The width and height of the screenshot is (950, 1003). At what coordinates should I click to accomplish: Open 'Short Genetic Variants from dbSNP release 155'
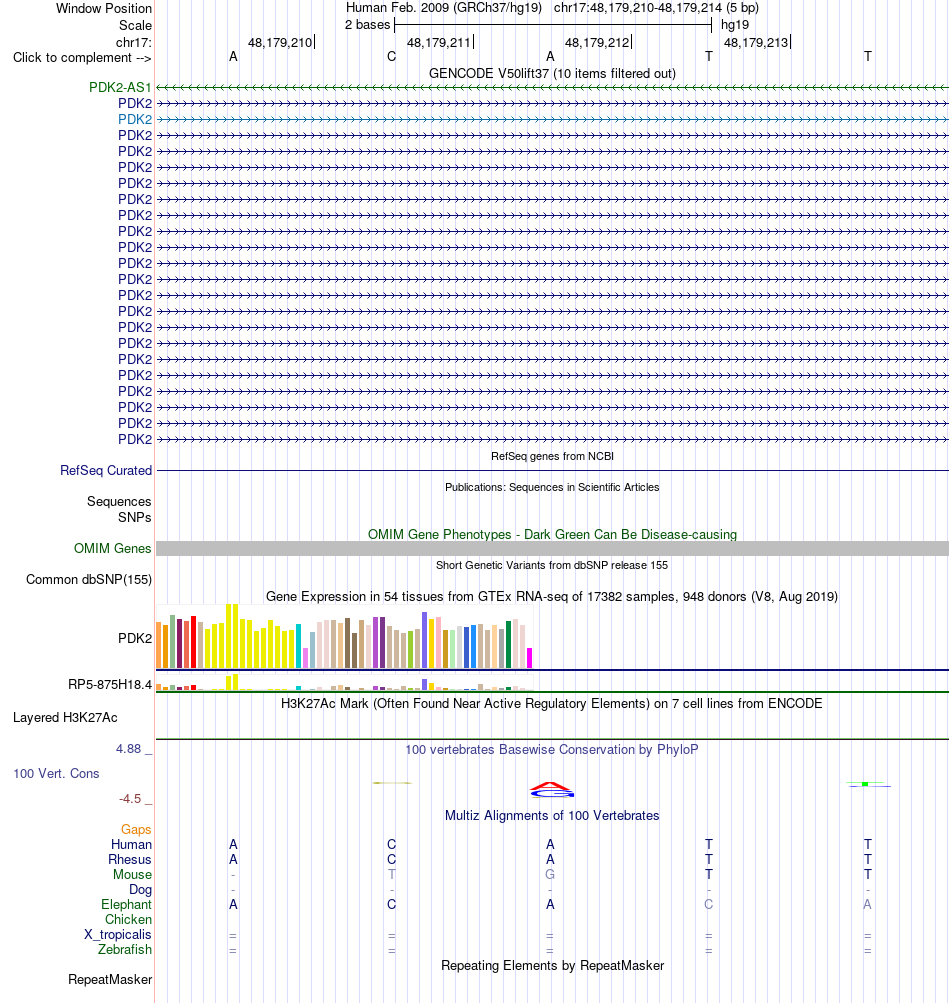tap(552, 565)
